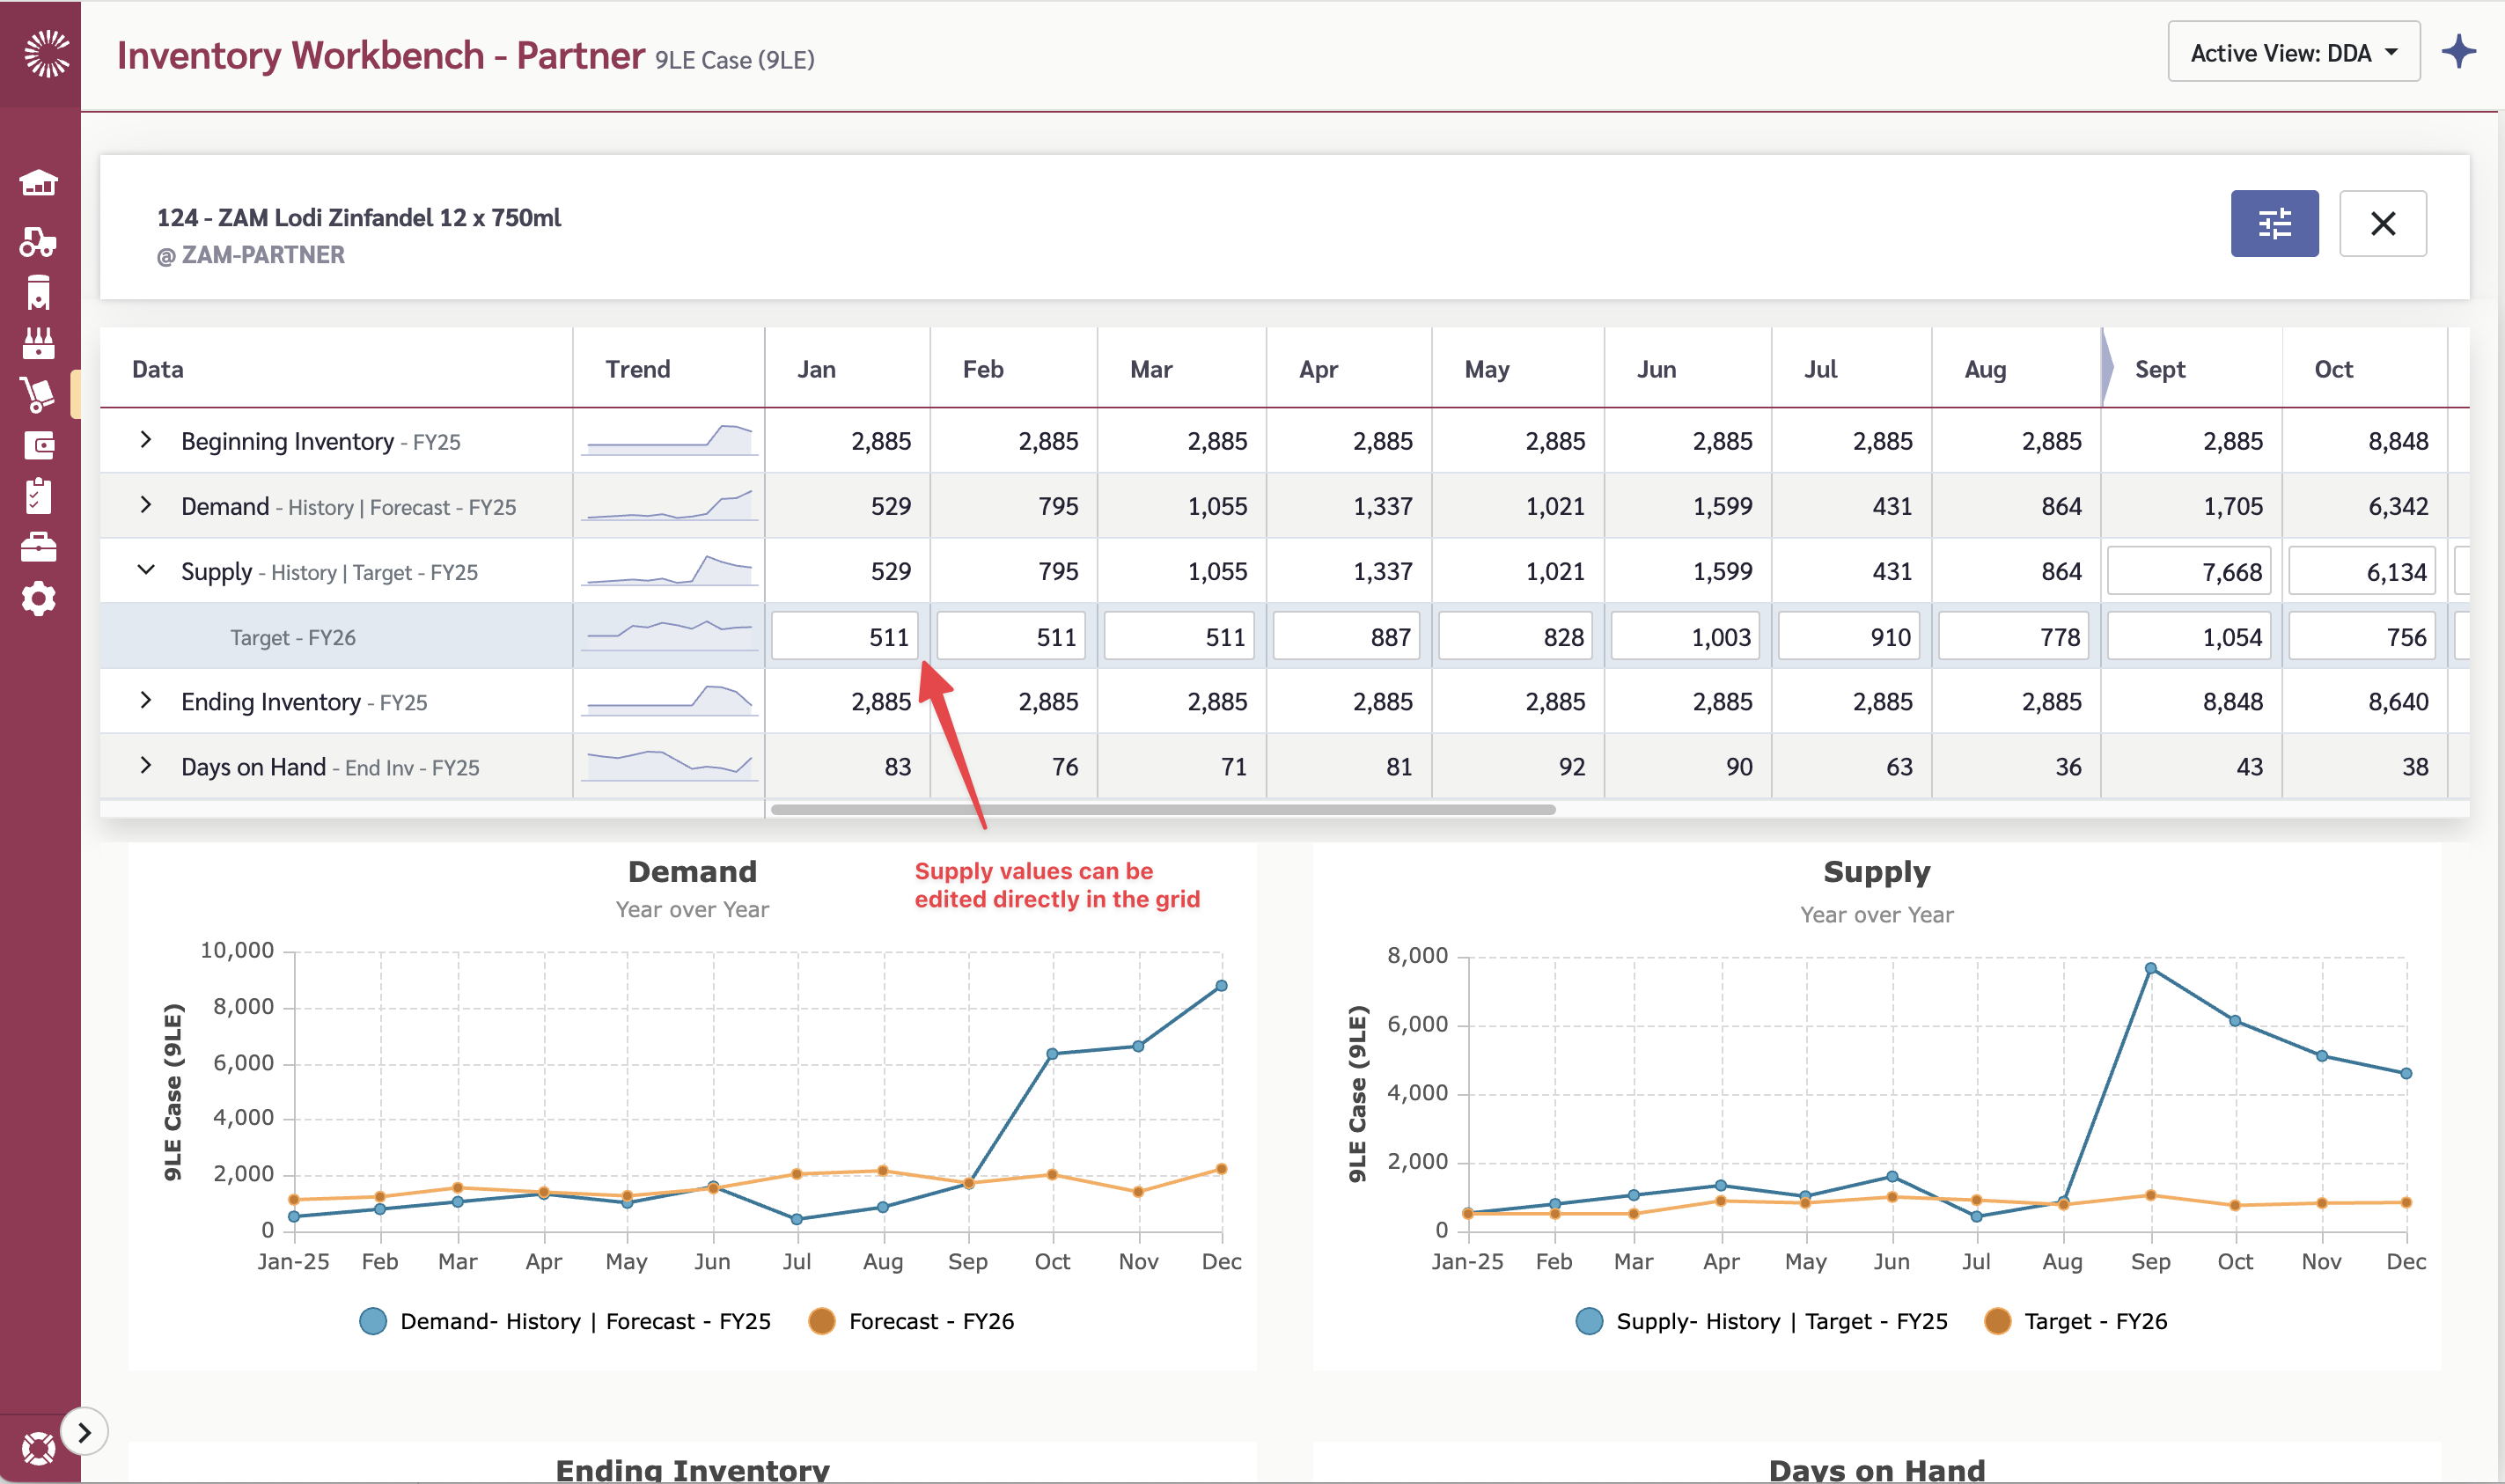2505x1484 pixels.
Task: Click the tractor icon in sidebar
Action: click(x=39, y=241)
